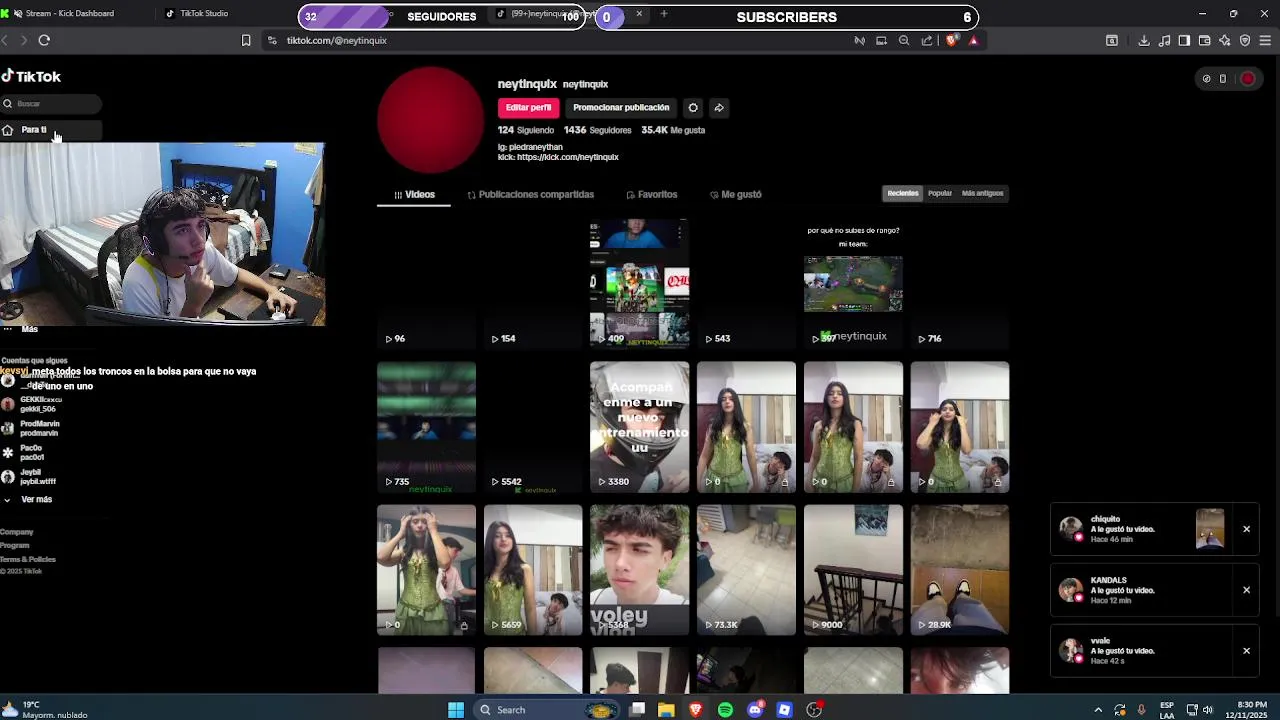
Task: Open Spotify from taskbar
Action: tap(725, 709)
